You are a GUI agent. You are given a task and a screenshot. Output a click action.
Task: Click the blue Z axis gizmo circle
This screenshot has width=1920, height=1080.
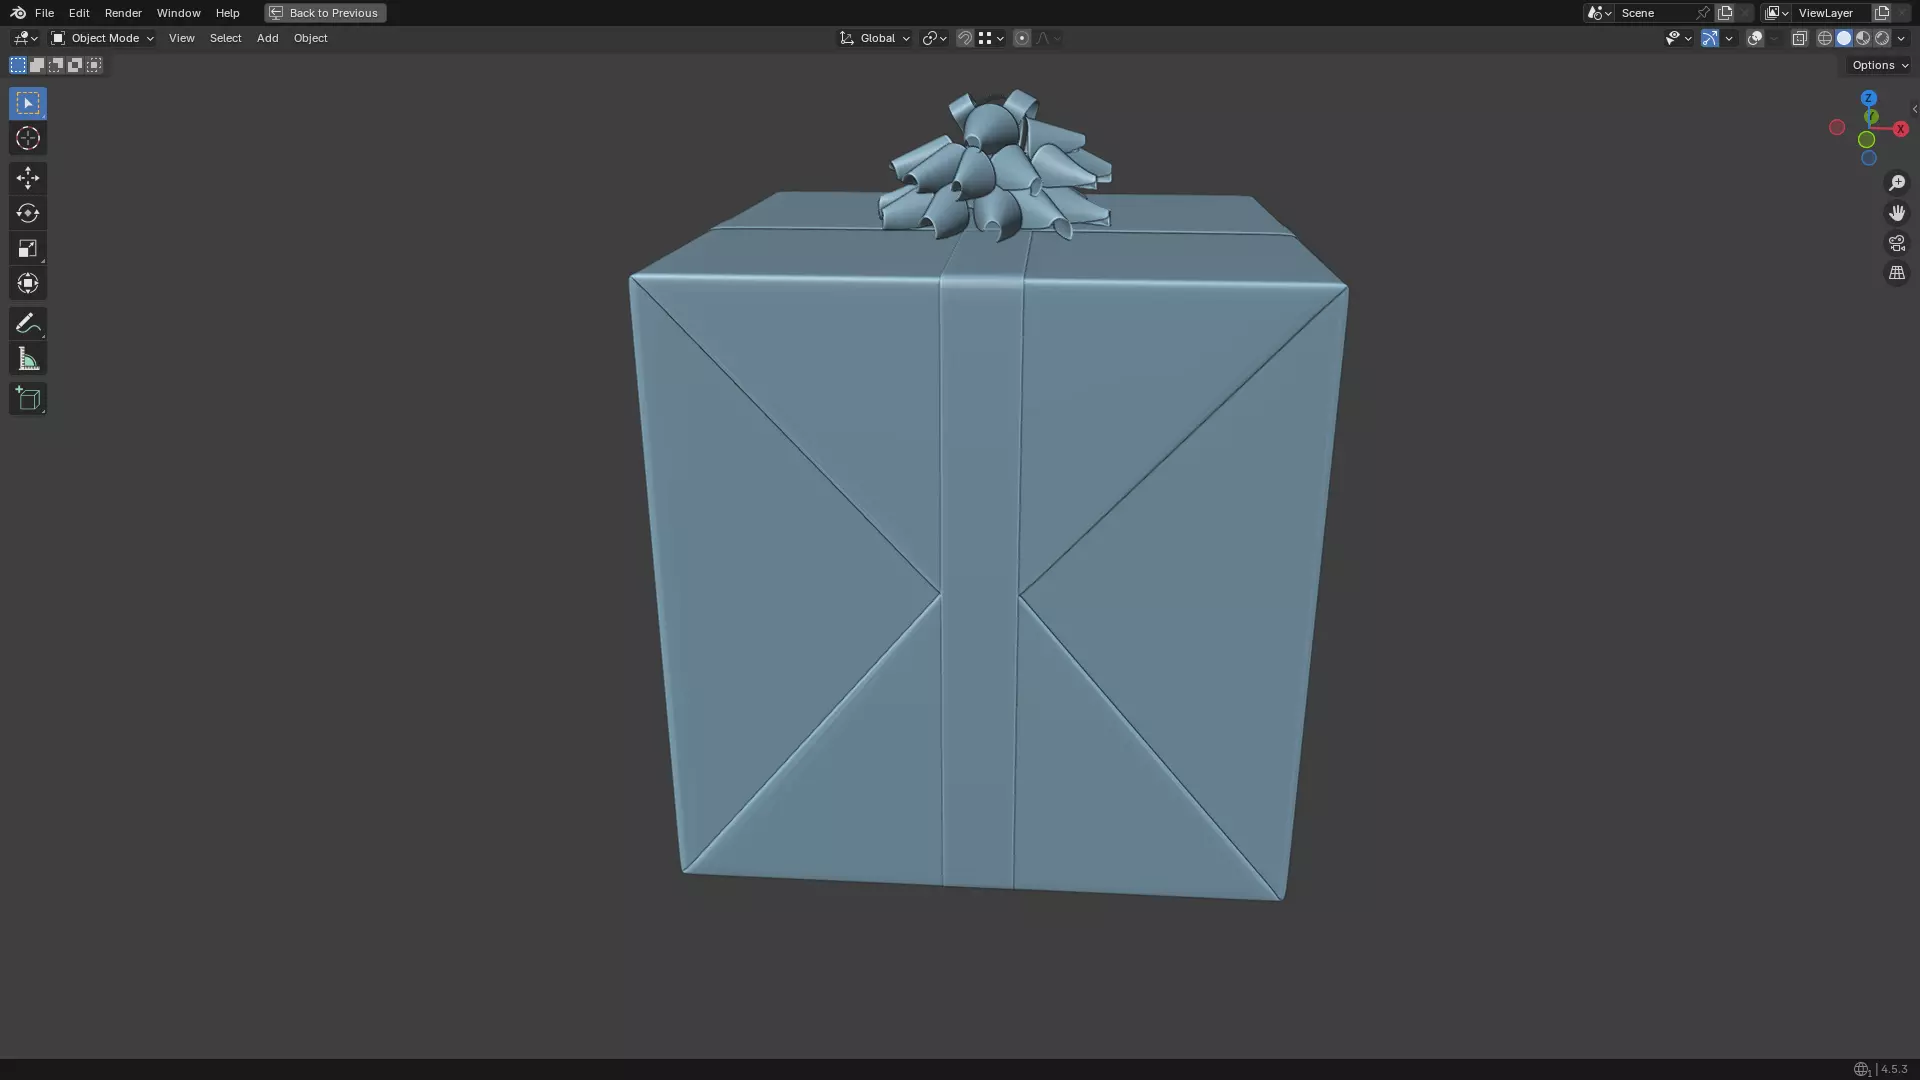pos(1868,98)
